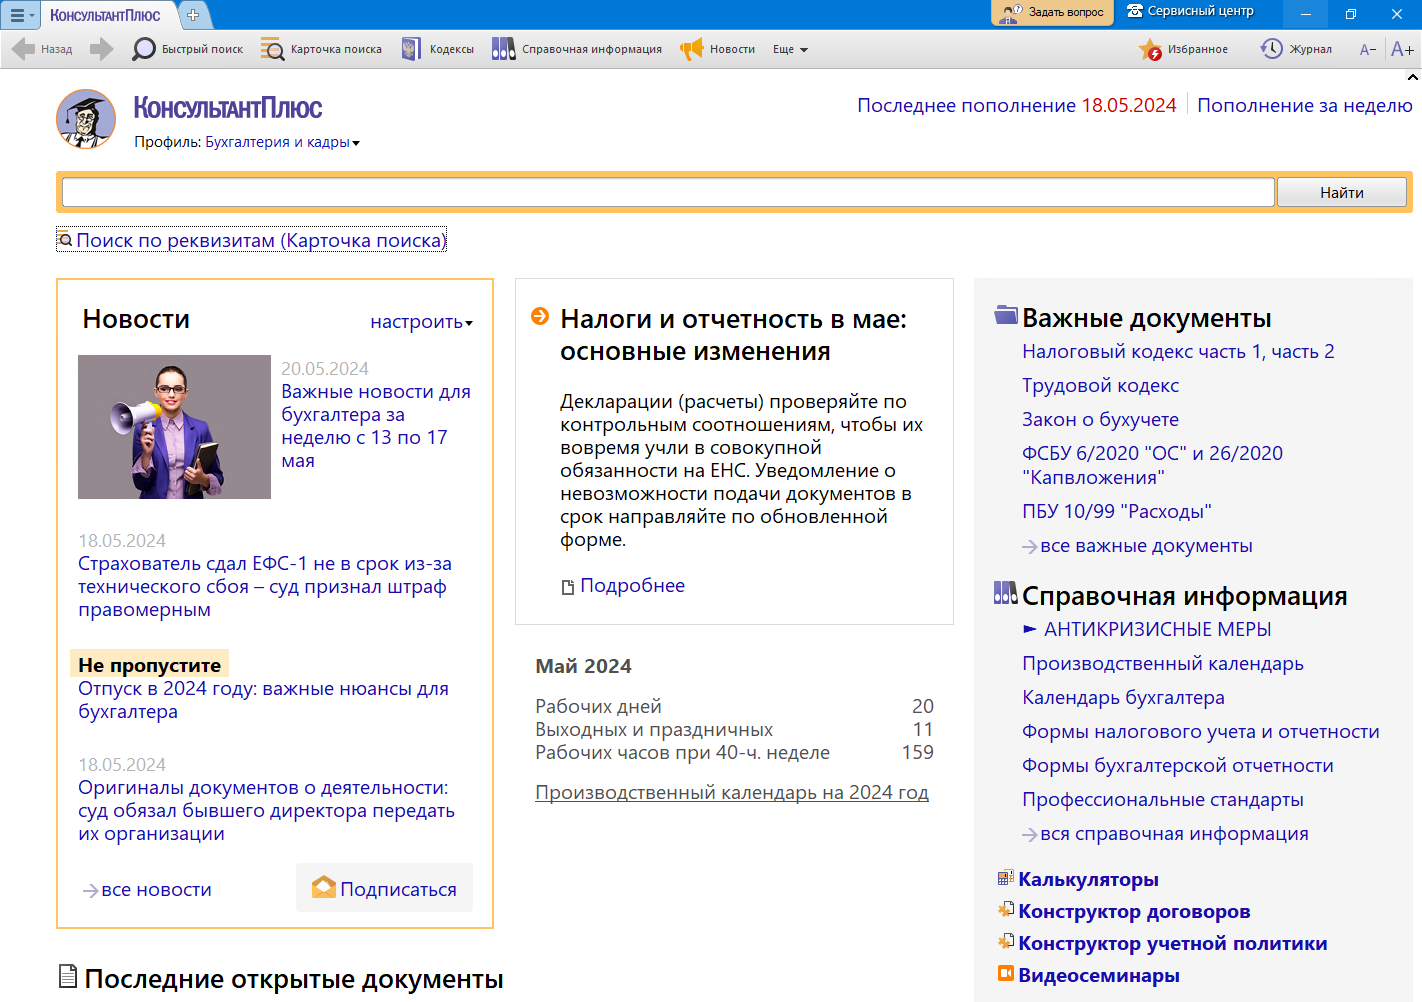Expand the Еще toolbar dropdown
This screenshot has height=1002, width=1422.
coord(790,49)
